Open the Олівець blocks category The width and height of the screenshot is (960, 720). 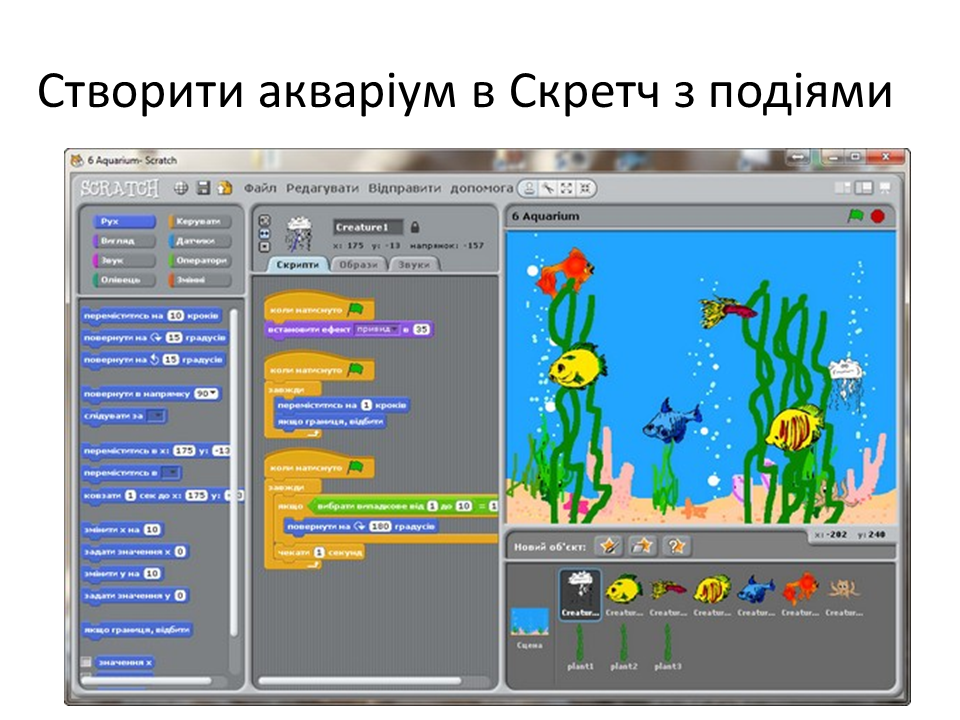point(124,280)
